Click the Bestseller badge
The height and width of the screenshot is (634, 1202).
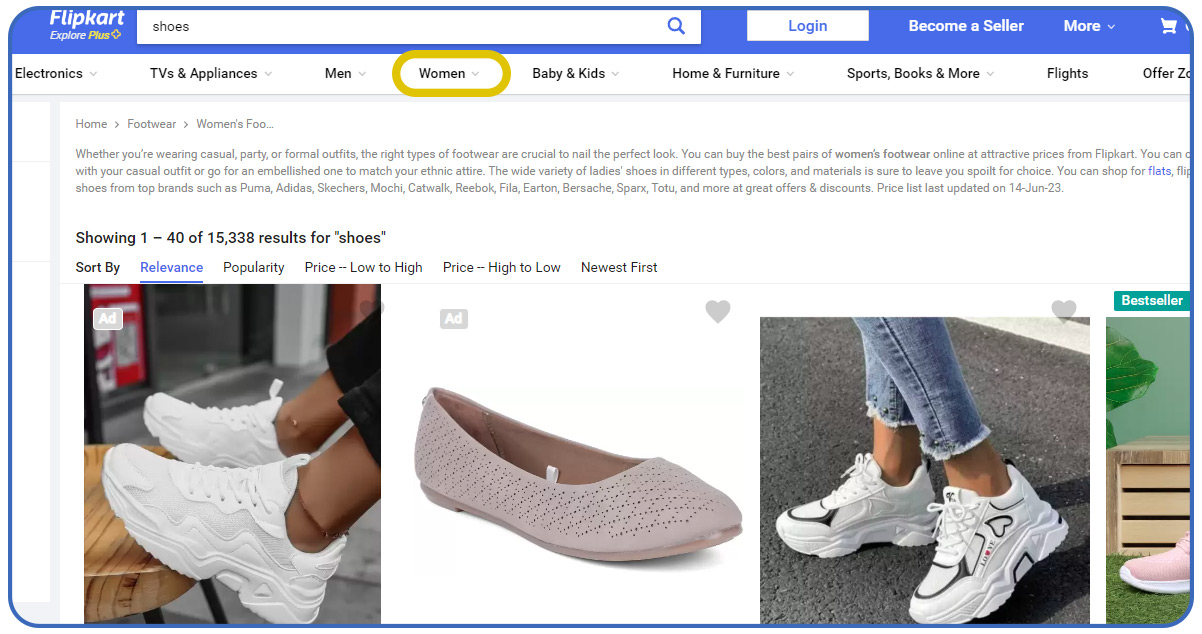(x=1152, y=301)
